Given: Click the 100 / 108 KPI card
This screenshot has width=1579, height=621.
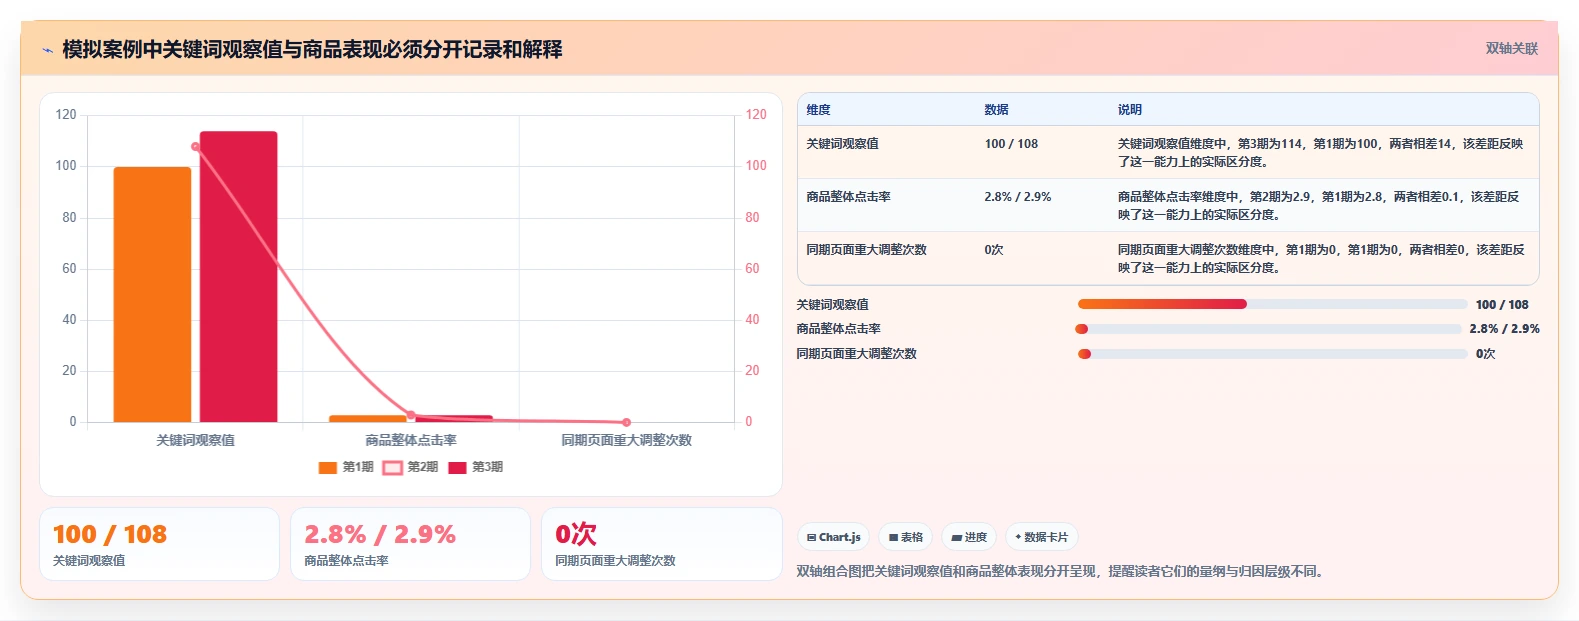Looking at the screenshot, I should coord(159,544).
